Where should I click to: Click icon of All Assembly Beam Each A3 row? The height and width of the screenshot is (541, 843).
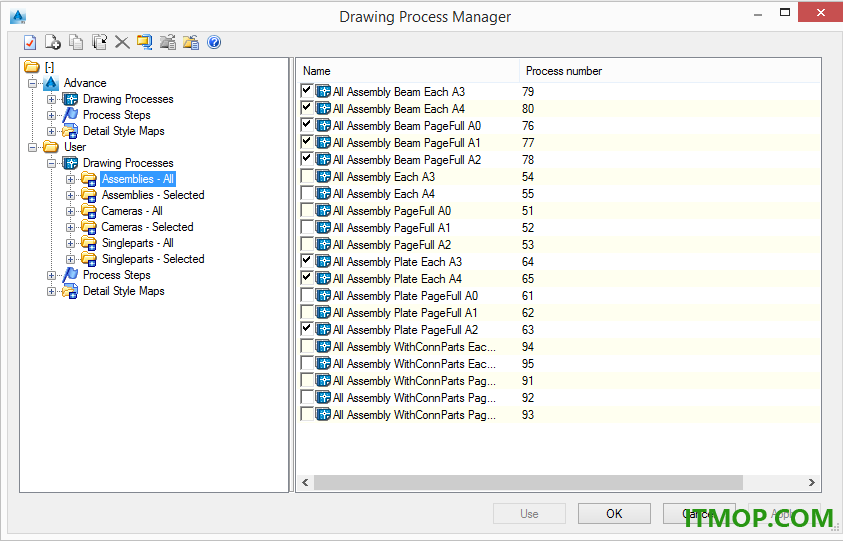click(x=323, y=91)
